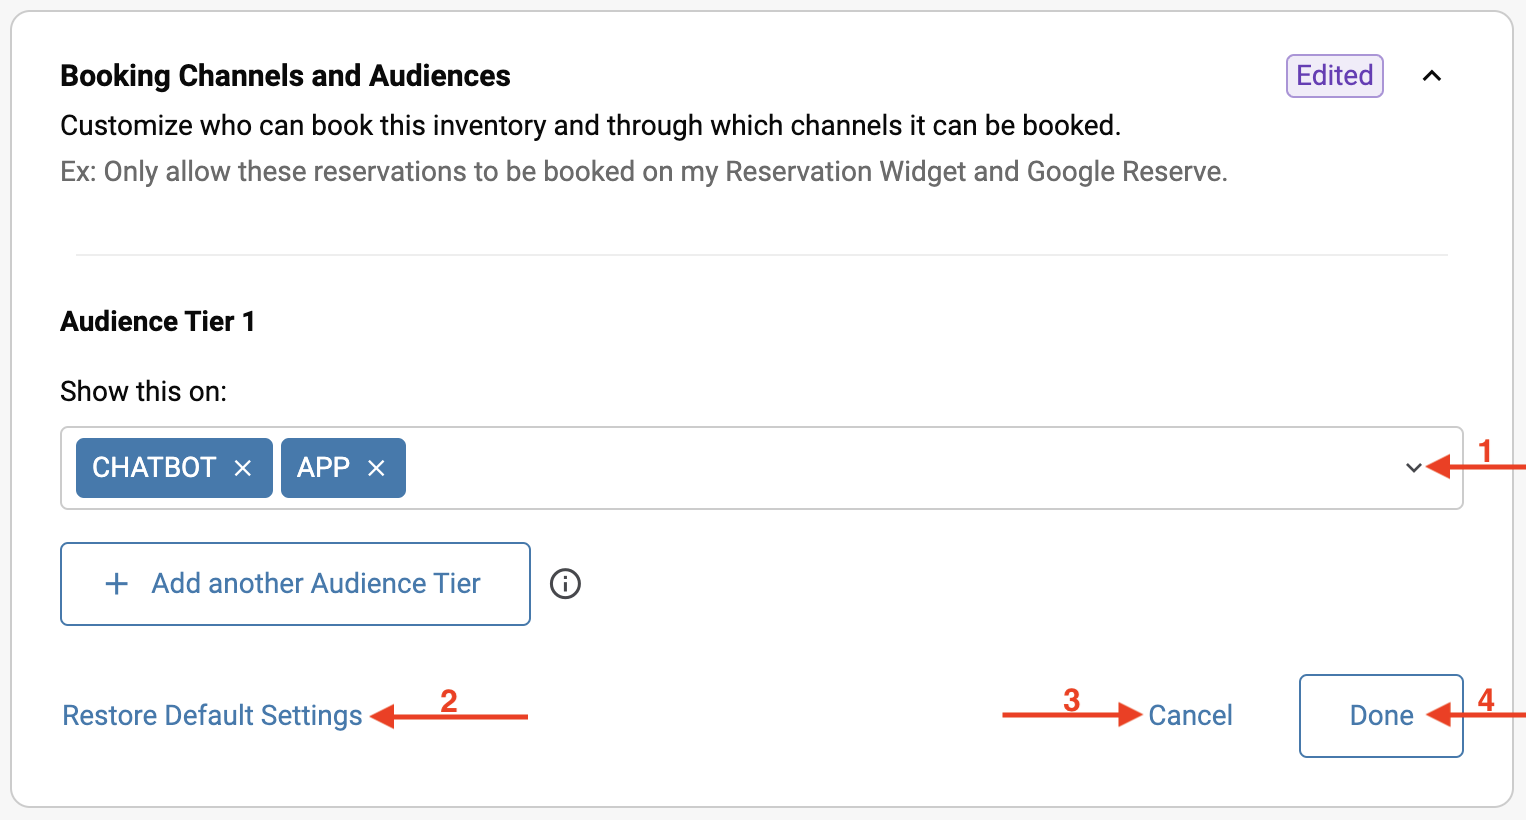Select the APP chip label

[x=323, y=468]
